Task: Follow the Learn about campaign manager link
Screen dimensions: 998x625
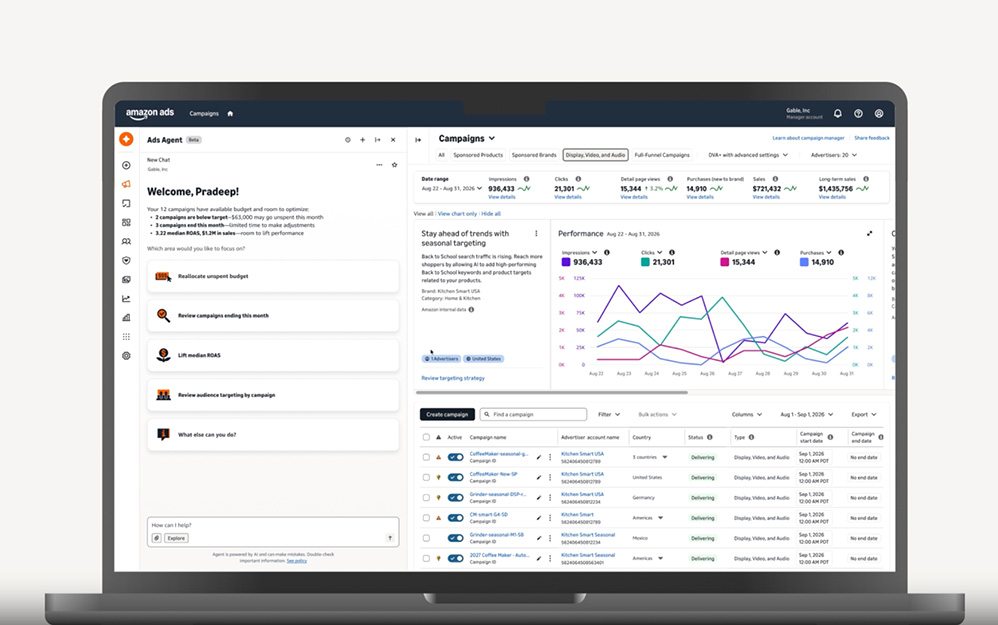Action: point(808,138)
